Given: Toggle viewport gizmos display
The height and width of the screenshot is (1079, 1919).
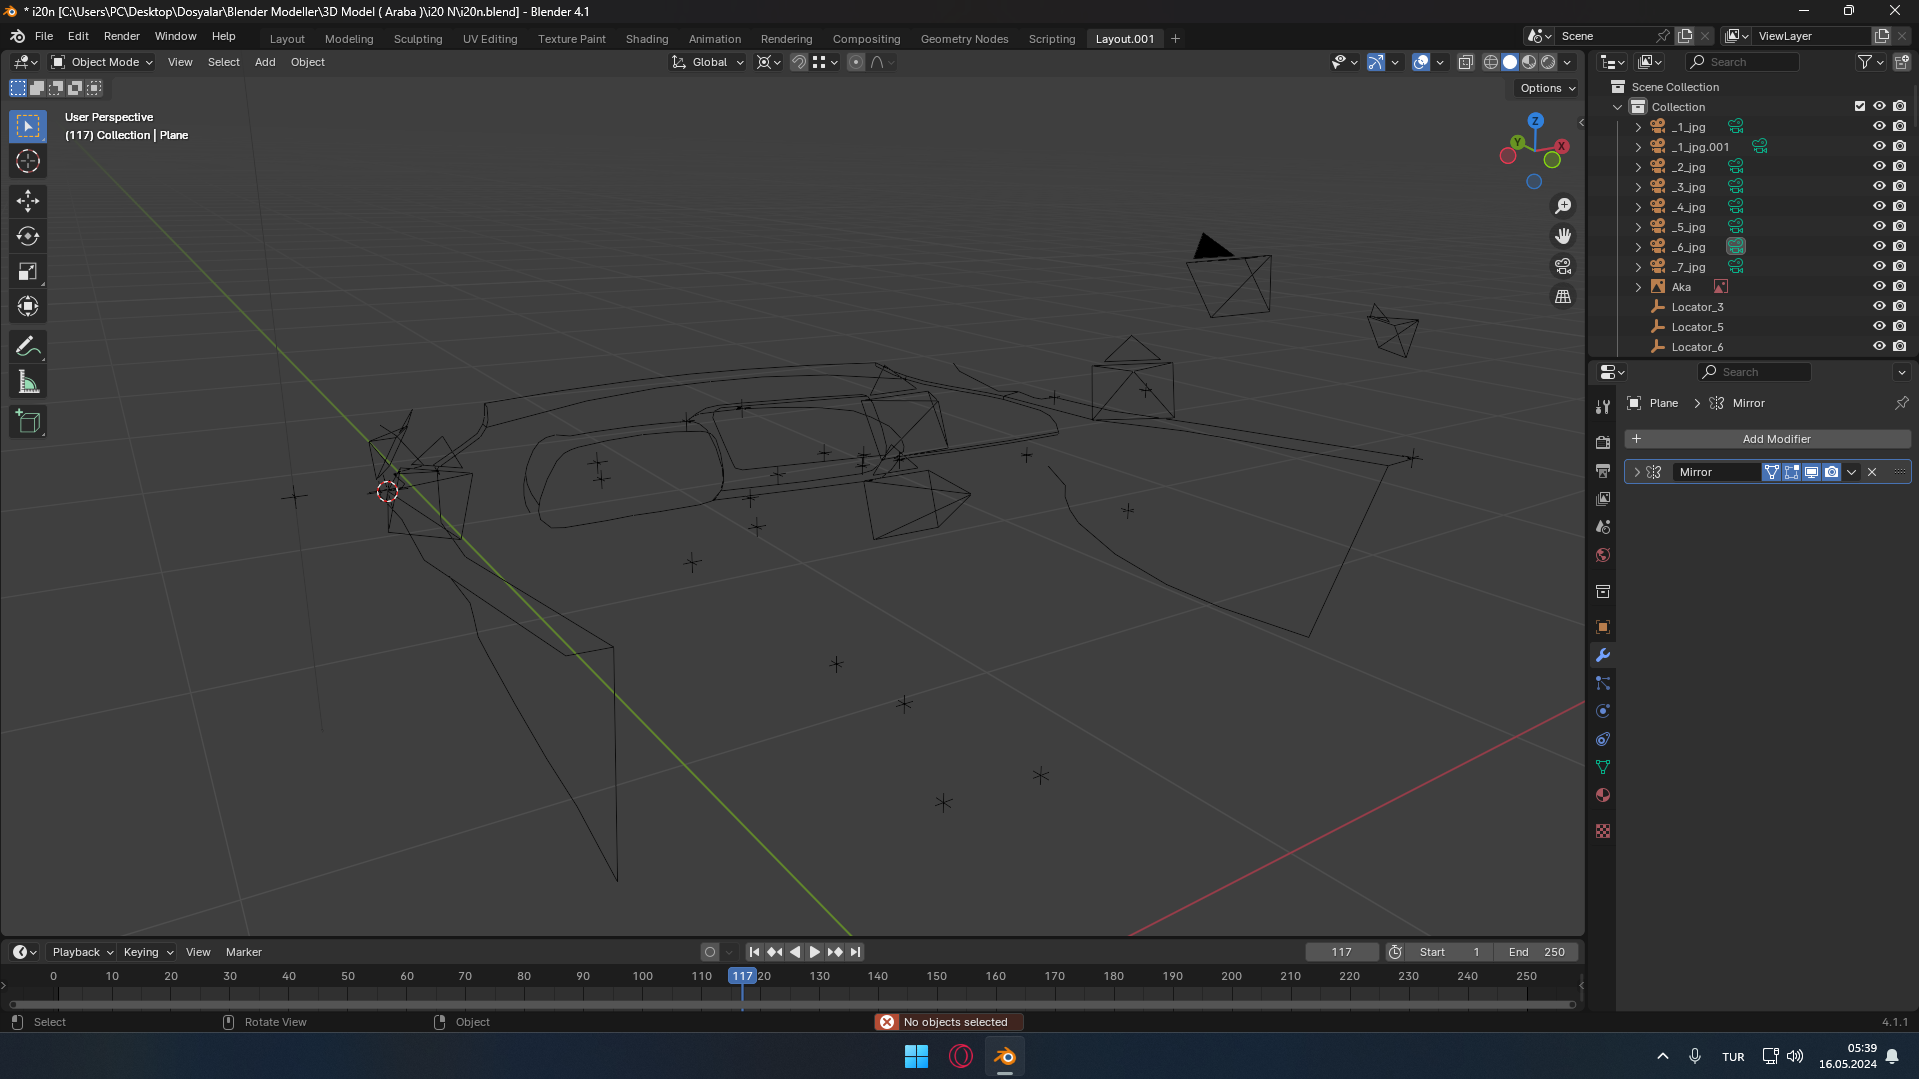Looking at the screenshot, I should (x=1376, y=62).
